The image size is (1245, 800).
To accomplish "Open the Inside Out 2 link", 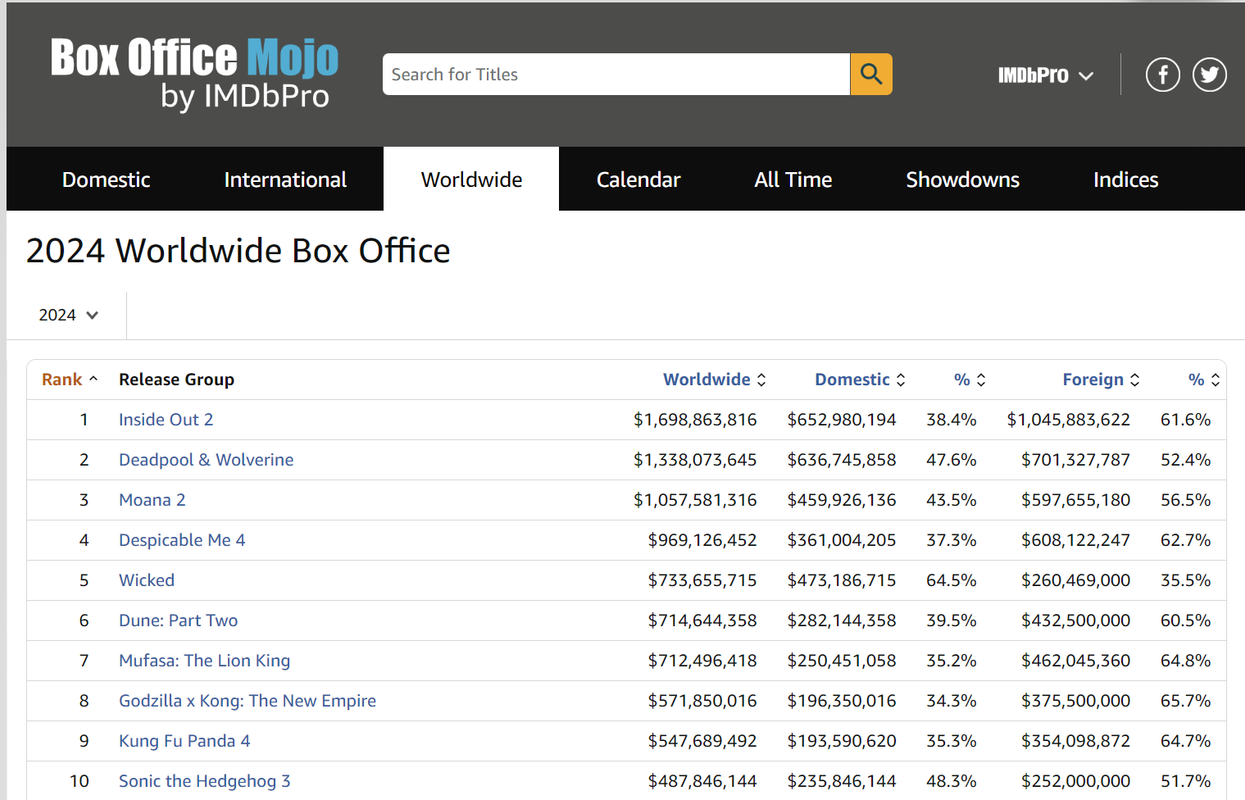I will tap(166, 420).
